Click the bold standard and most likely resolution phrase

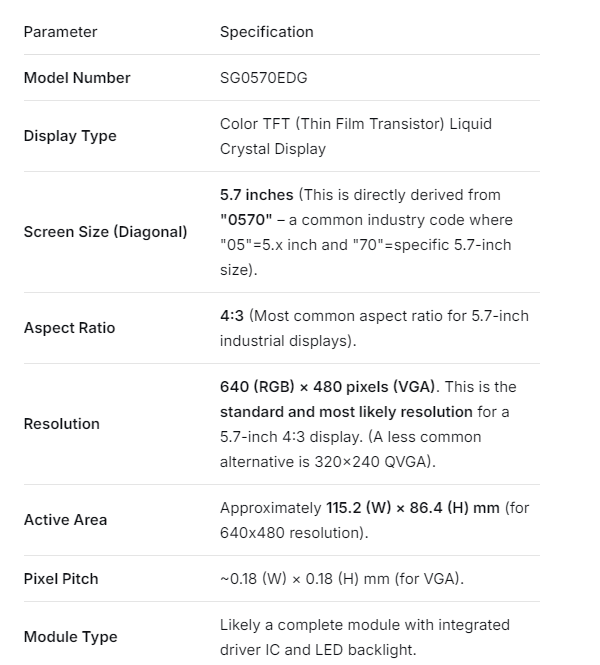346,412
